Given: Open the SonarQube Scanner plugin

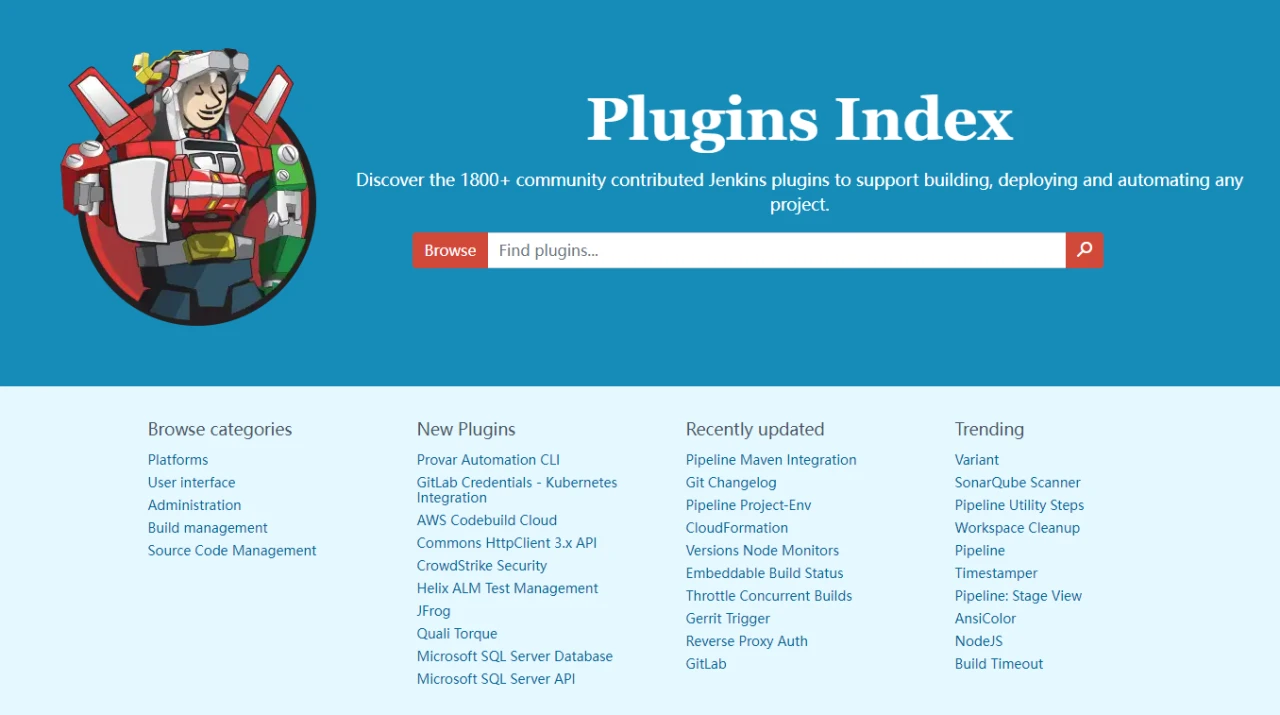Looking at the screenshot, I should point(1017,483).
